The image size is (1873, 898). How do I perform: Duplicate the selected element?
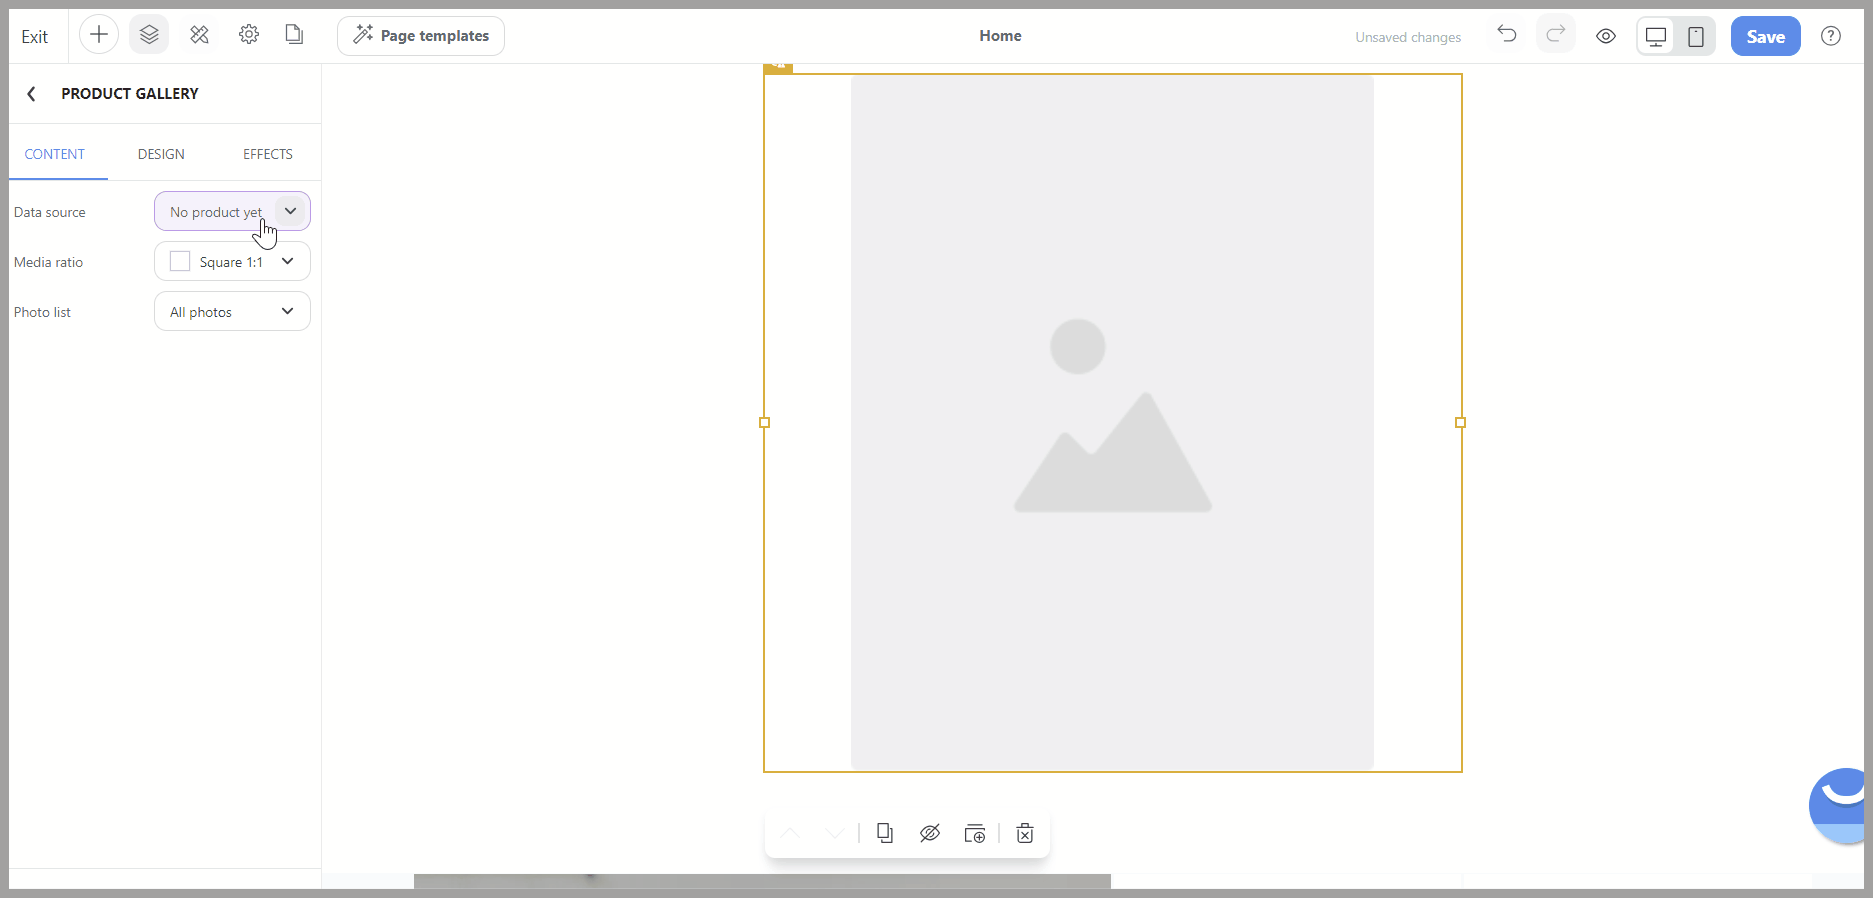click(x=885, y=833)
